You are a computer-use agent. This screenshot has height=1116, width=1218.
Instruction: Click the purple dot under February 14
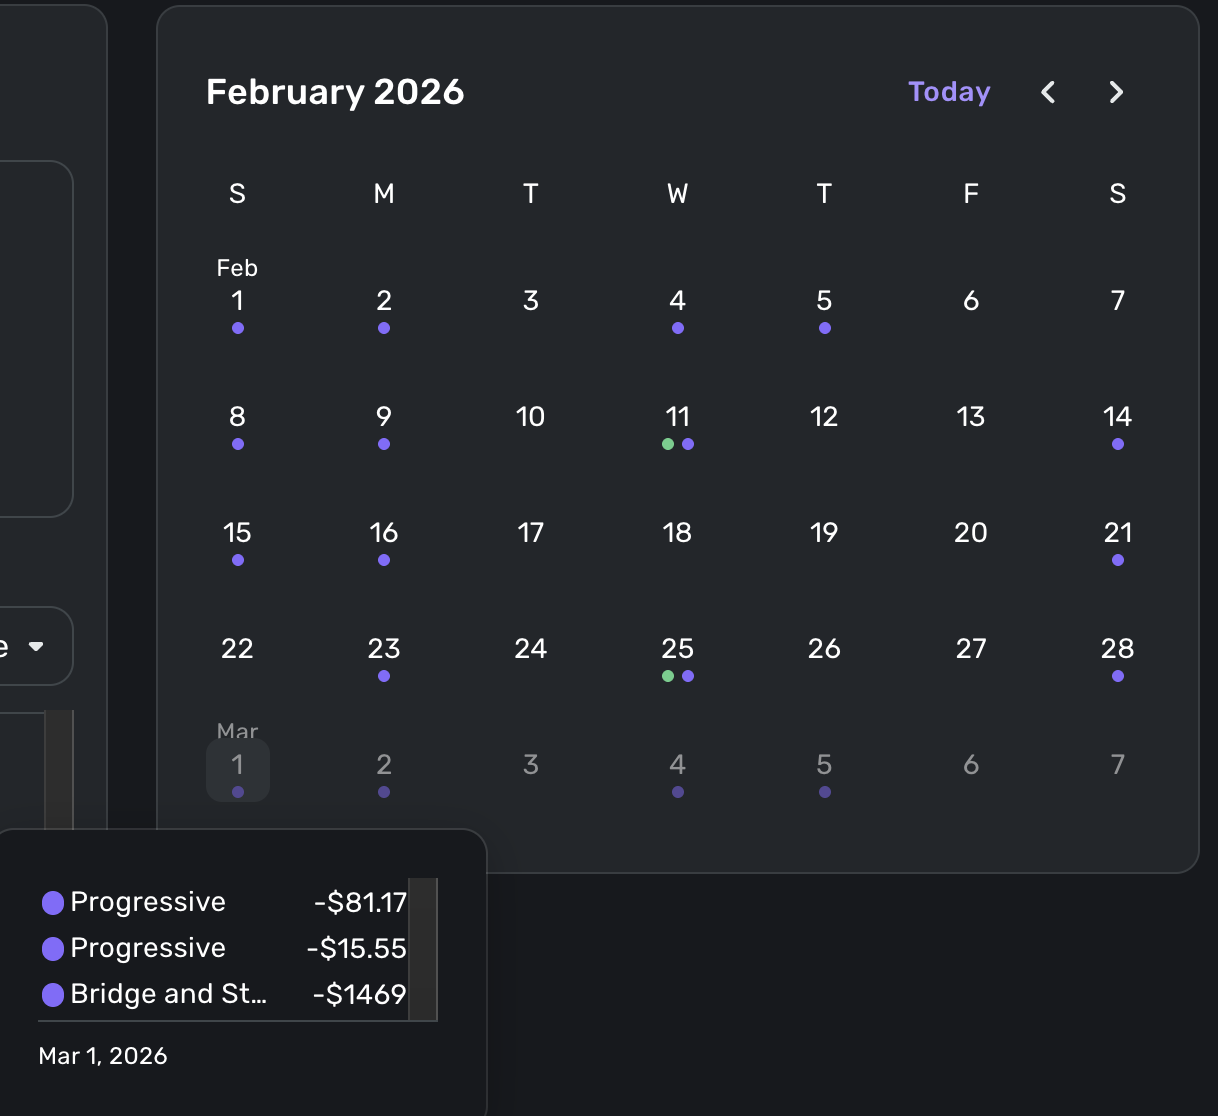[x=1117, y=444]
